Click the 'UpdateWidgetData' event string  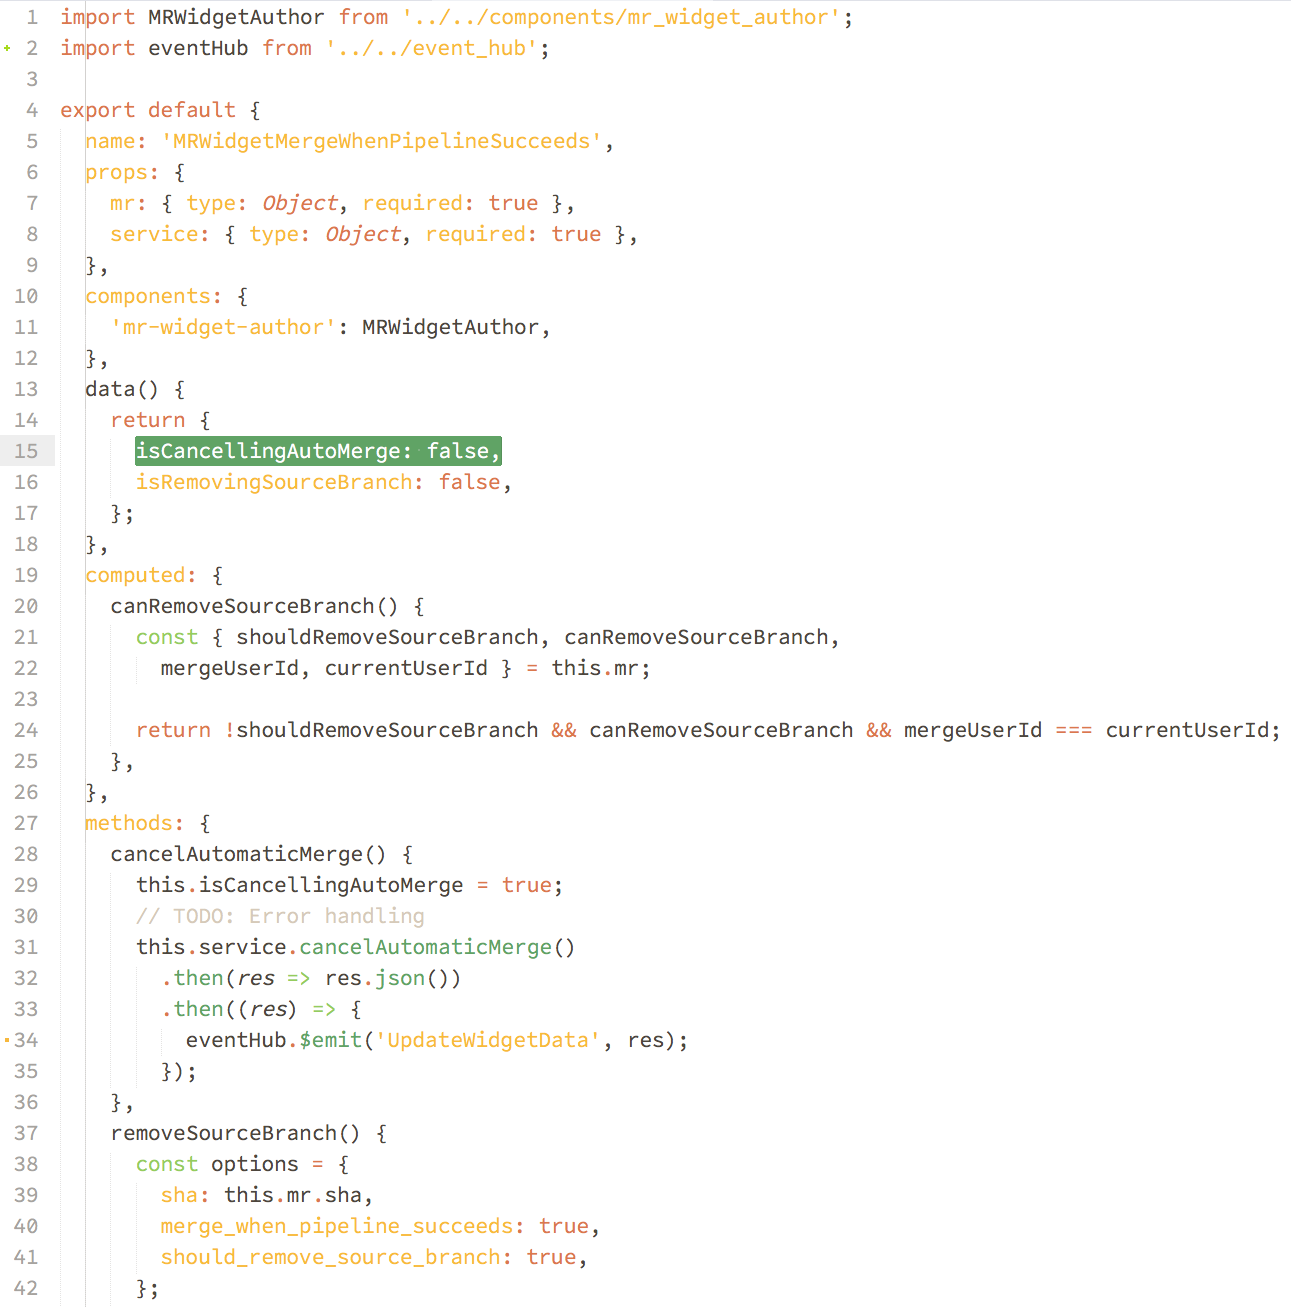(x=488, y=1040)
